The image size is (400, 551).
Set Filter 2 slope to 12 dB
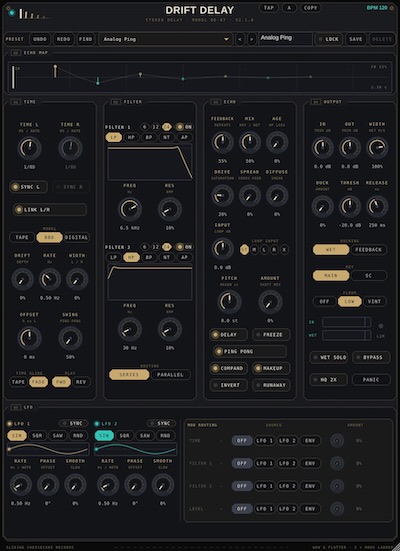tap(155, 247)
